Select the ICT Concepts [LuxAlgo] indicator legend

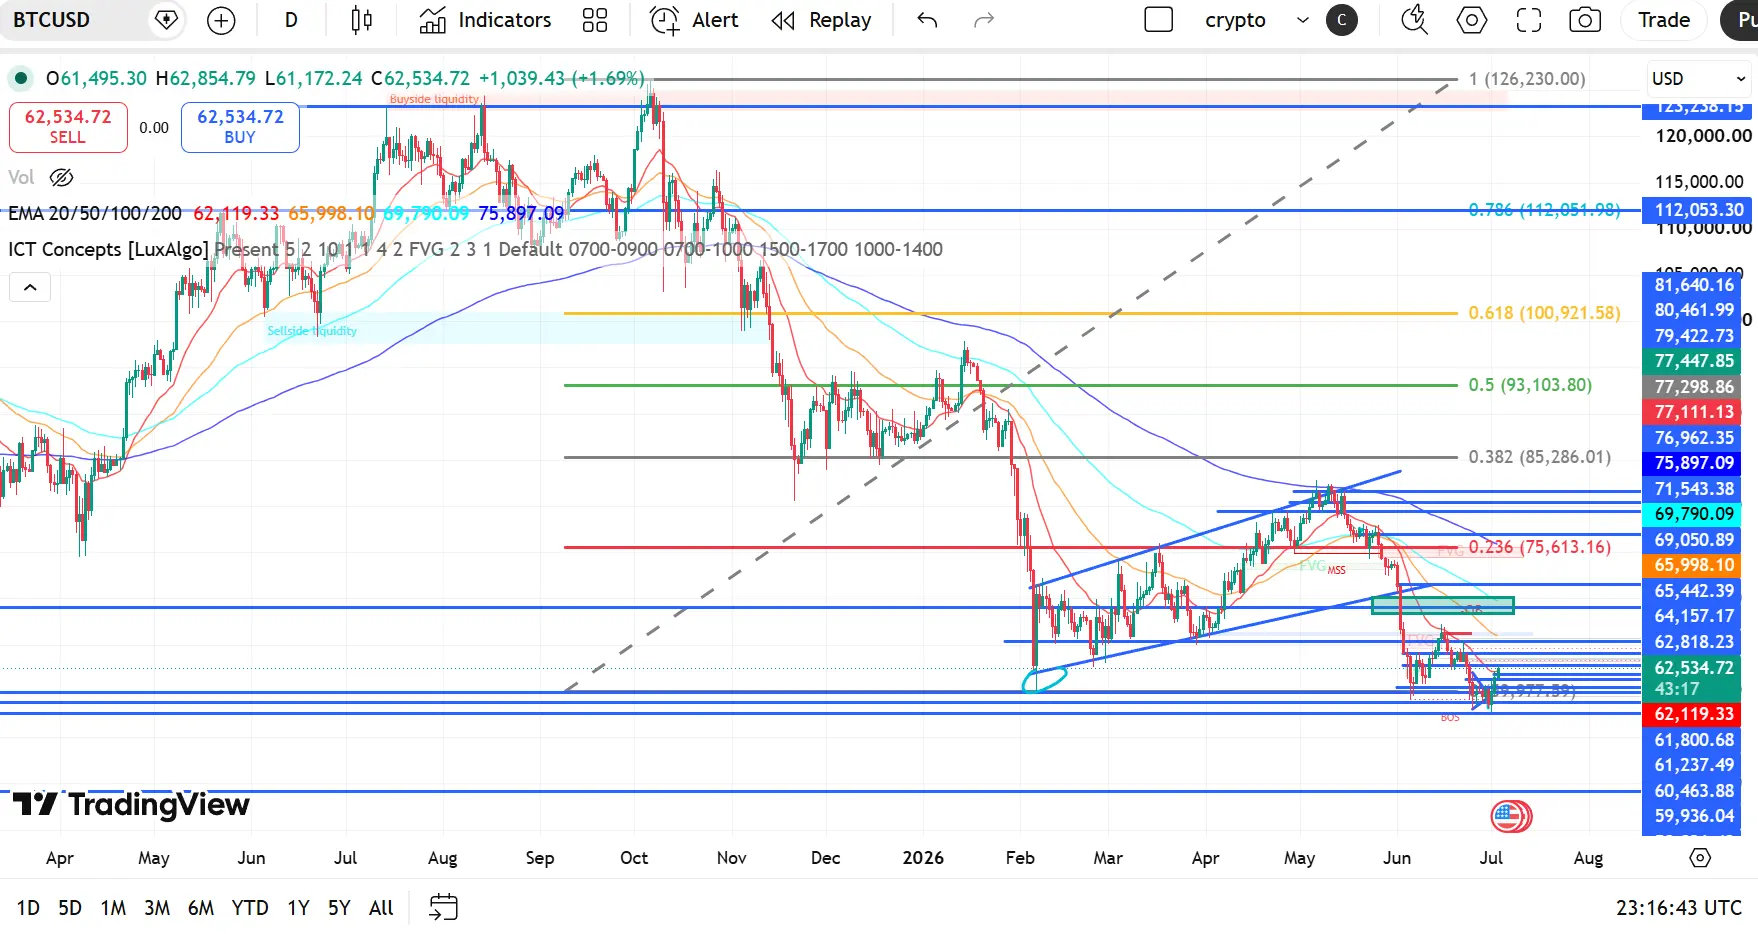[108, 249]
